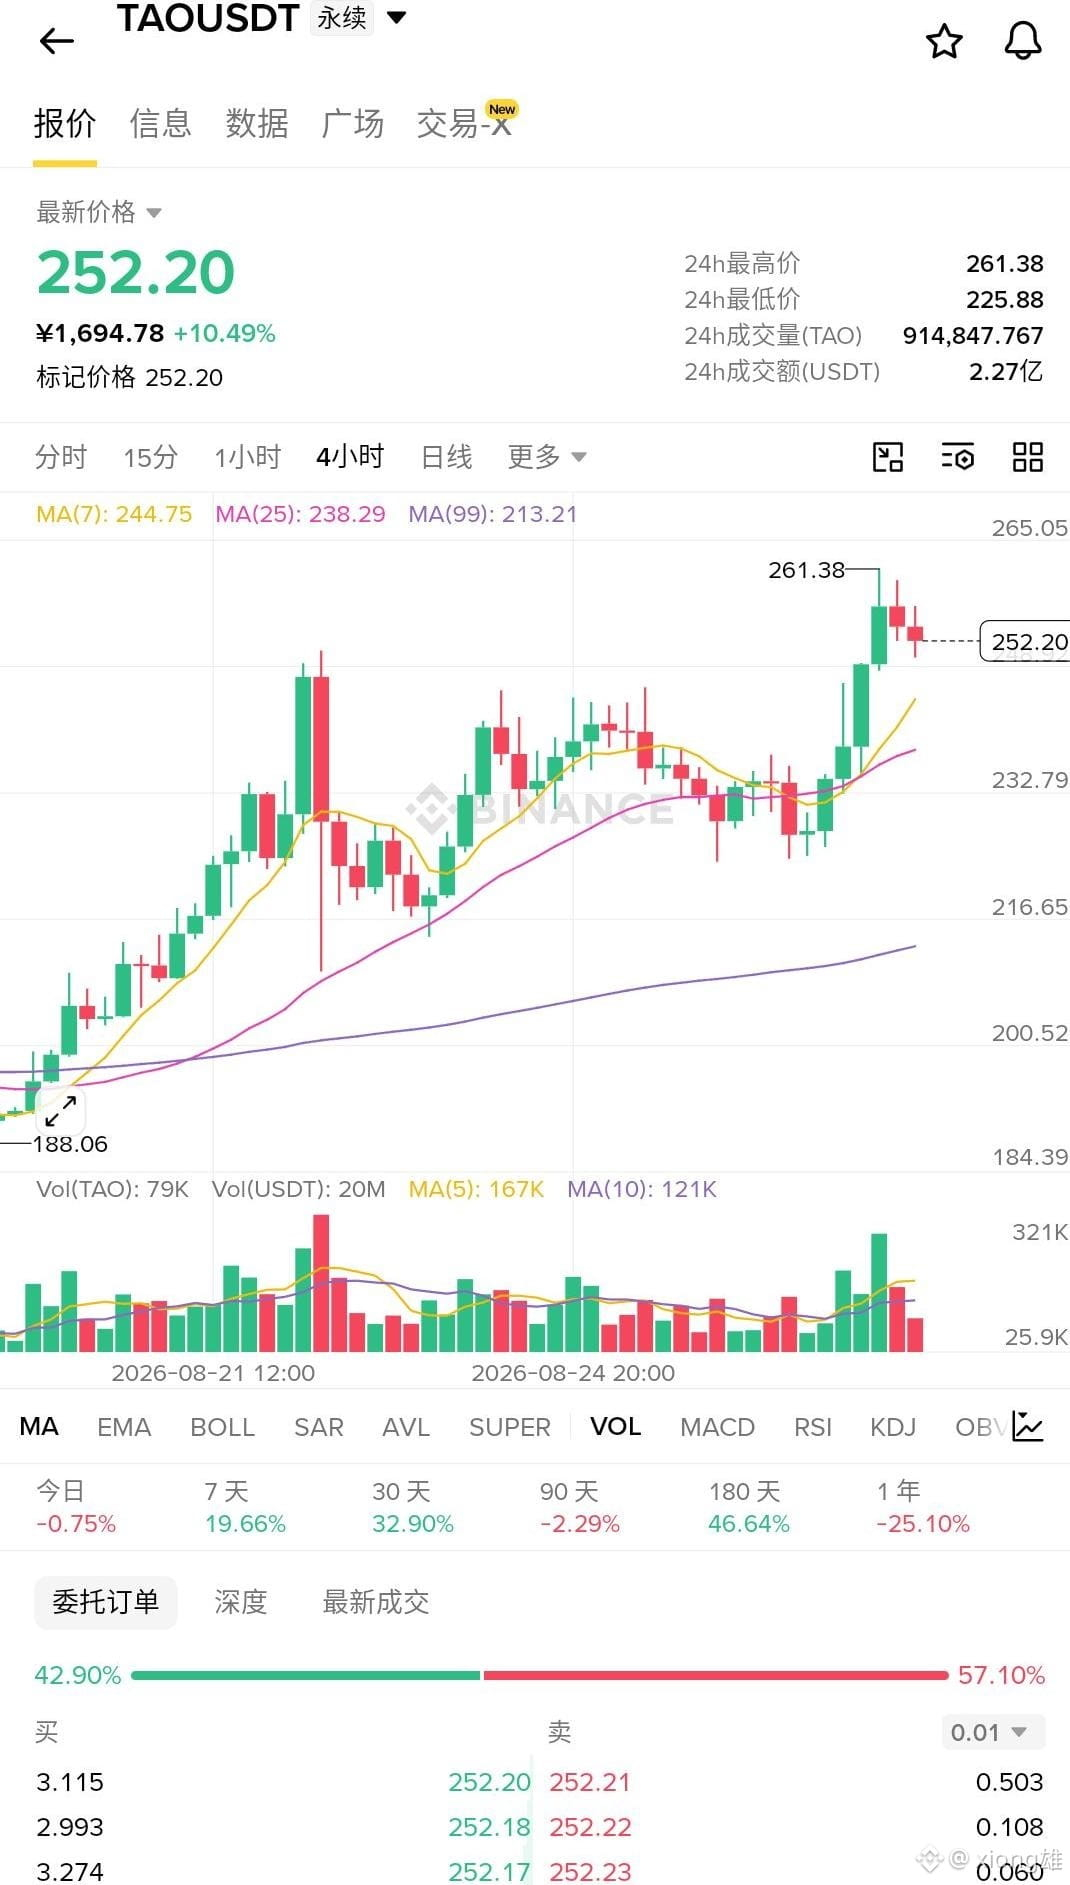Toggle the VOL sub-indicator
This screenshot has height=1885, width=1070.
point(616,1427)
